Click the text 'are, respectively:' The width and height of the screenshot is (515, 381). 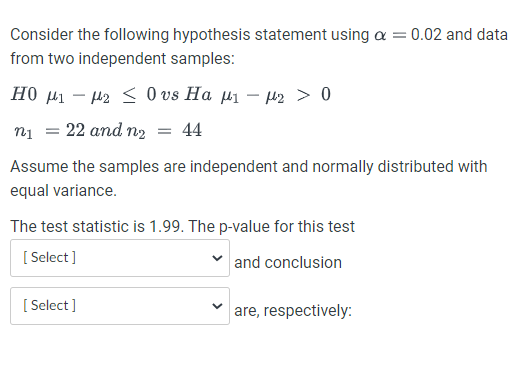click(293, 311)
